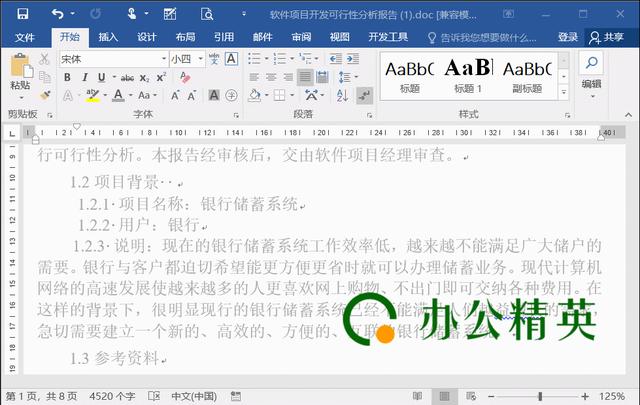This screenshot has height=405, width=640.
Task: Click the 中文(中国) language indicator
Action: [194, 396]
